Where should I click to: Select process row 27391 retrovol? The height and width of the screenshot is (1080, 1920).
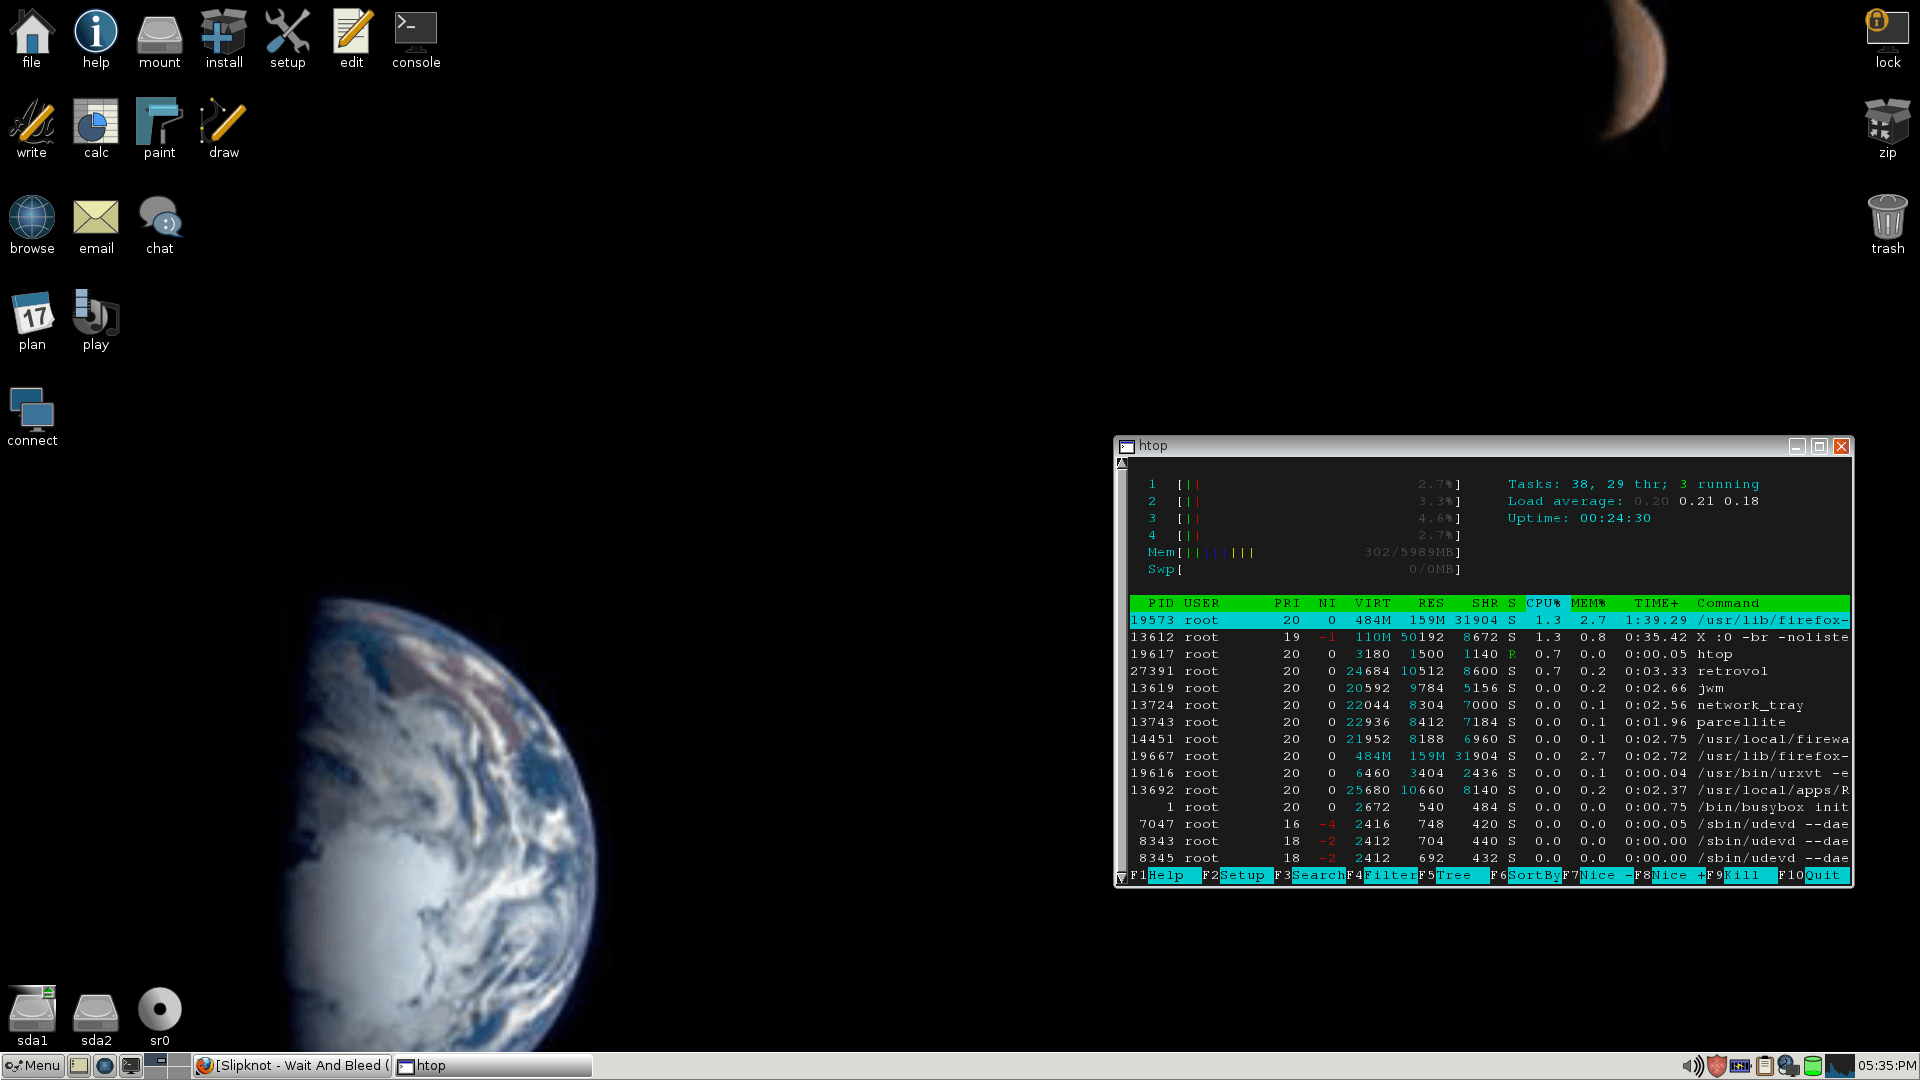pos(1490,671)
